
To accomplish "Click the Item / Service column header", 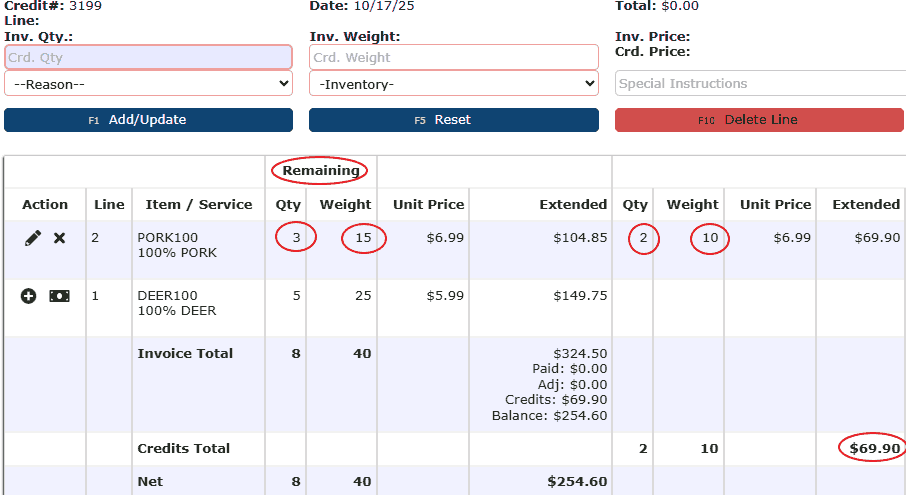I will [x=198, y=205].
